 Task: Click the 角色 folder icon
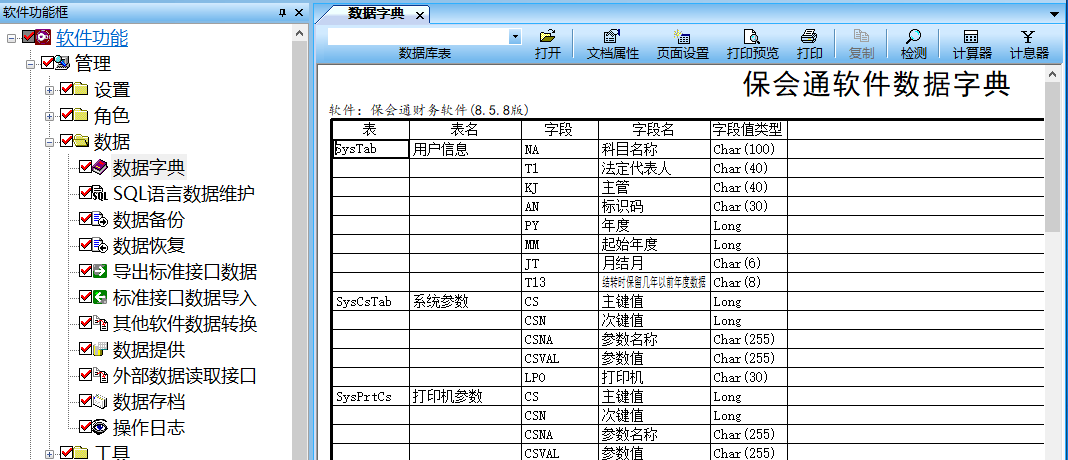point(80,115)
